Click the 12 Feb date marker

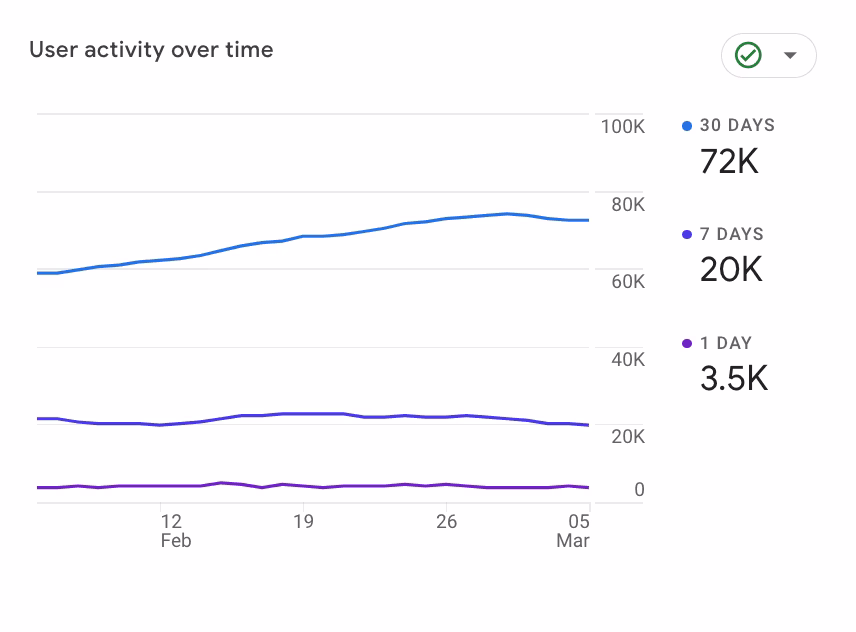pyautogui.click(x=172, y=532)
